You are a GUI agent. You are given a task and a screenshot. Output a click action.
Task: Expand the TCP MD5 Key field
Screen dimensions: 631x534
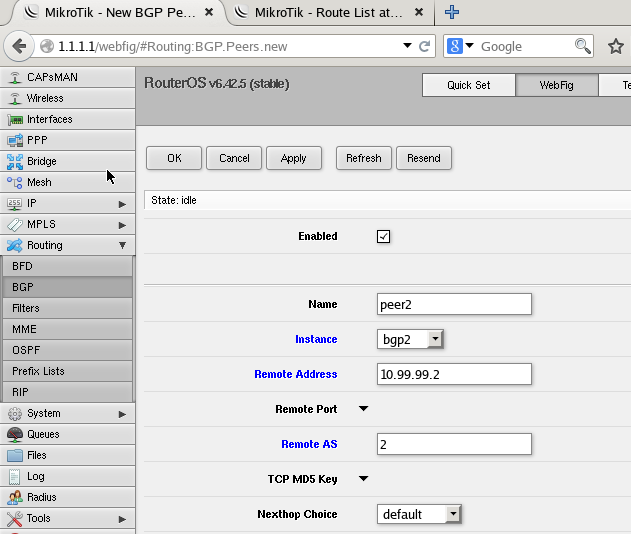click(x=363, y=479)
